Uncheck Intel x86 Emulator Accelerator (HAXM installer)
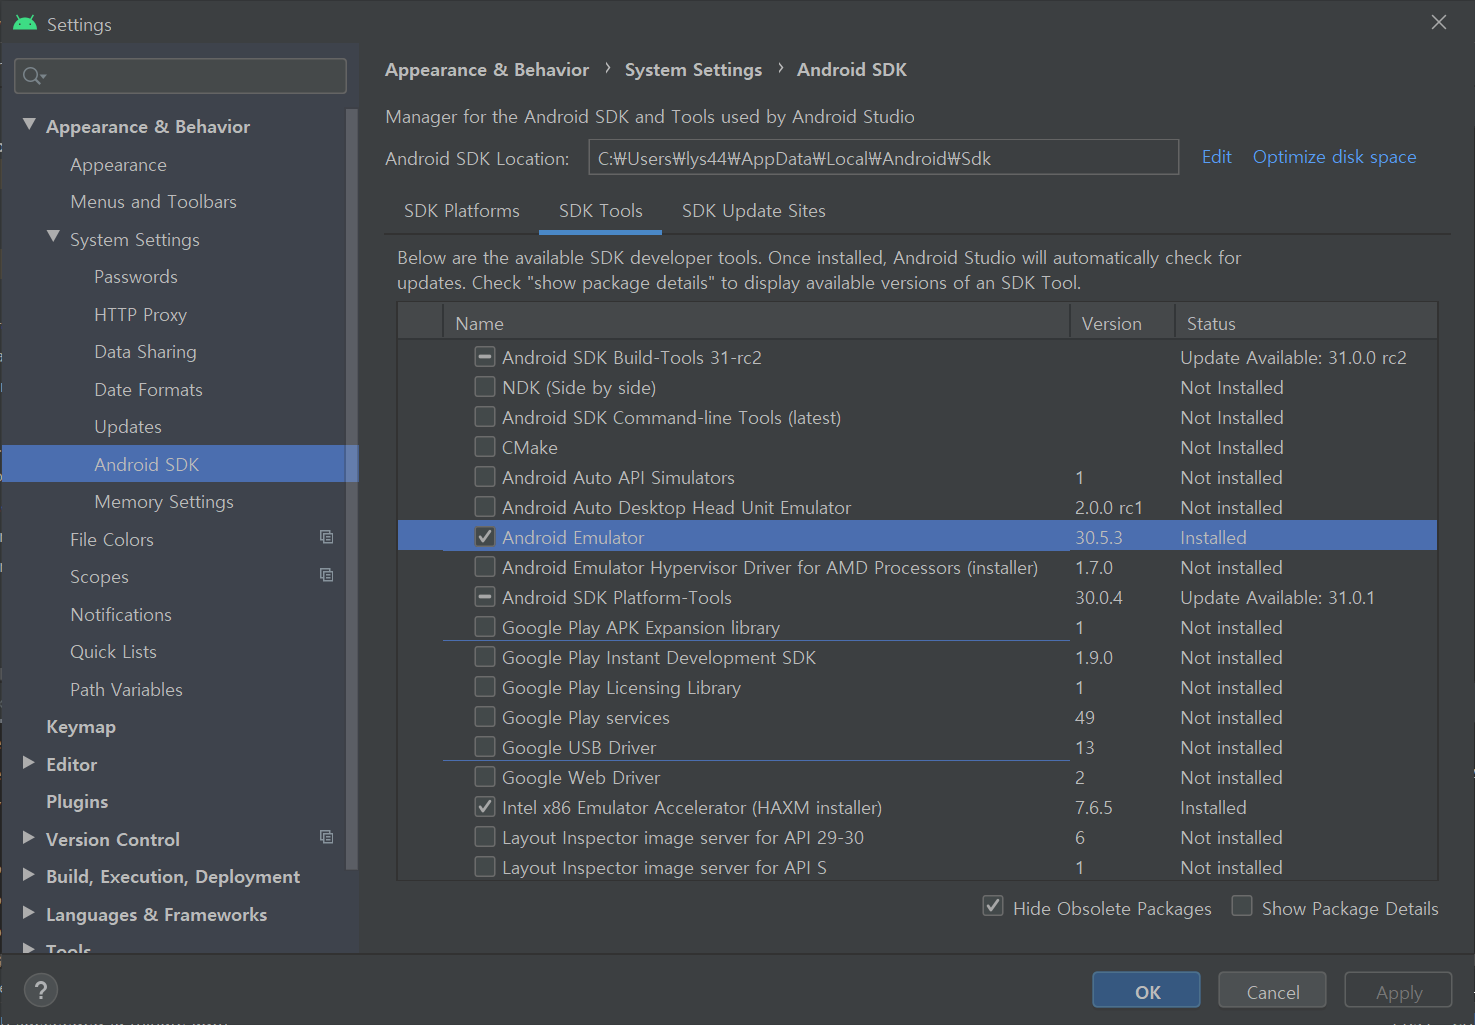The height and width of the screenshot is (1025, 1475). click(485, 806)
